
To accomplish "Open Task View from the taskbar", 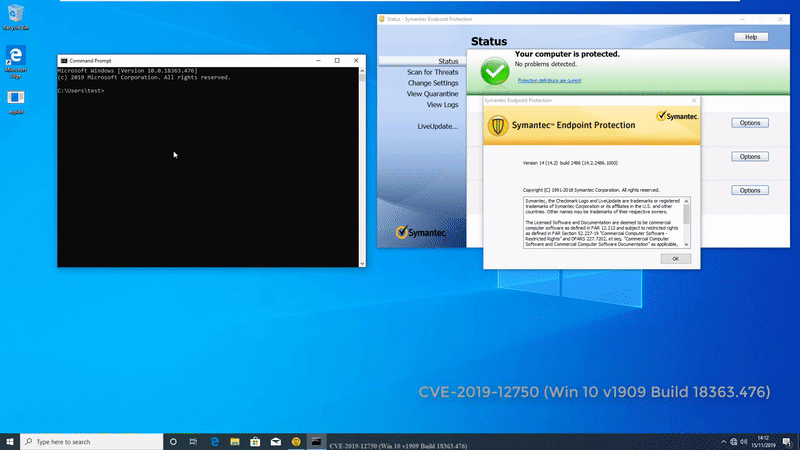I will coord(194,441).
